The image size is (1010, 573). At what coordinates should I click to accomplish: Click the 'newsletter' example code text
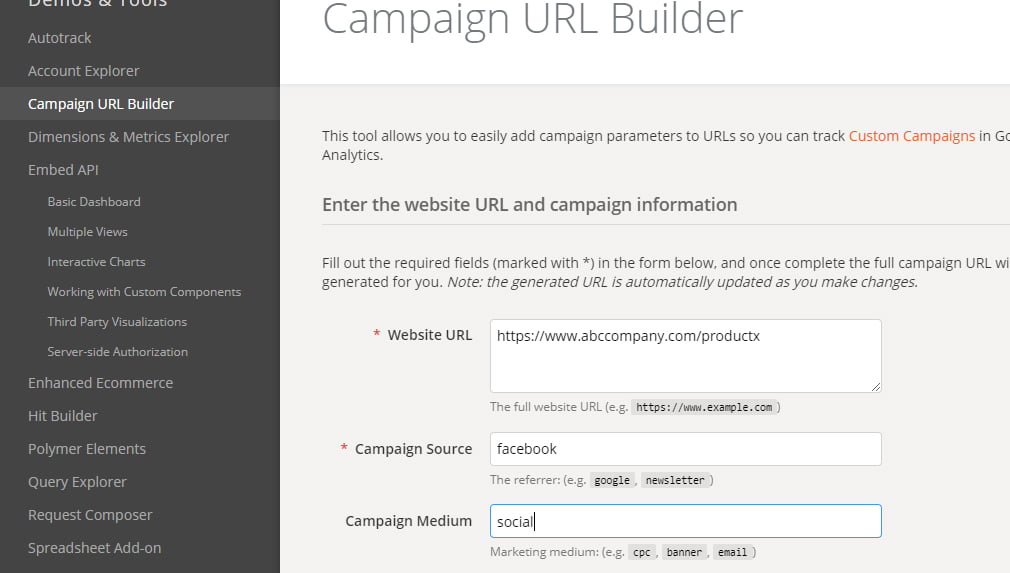point(675,480)
